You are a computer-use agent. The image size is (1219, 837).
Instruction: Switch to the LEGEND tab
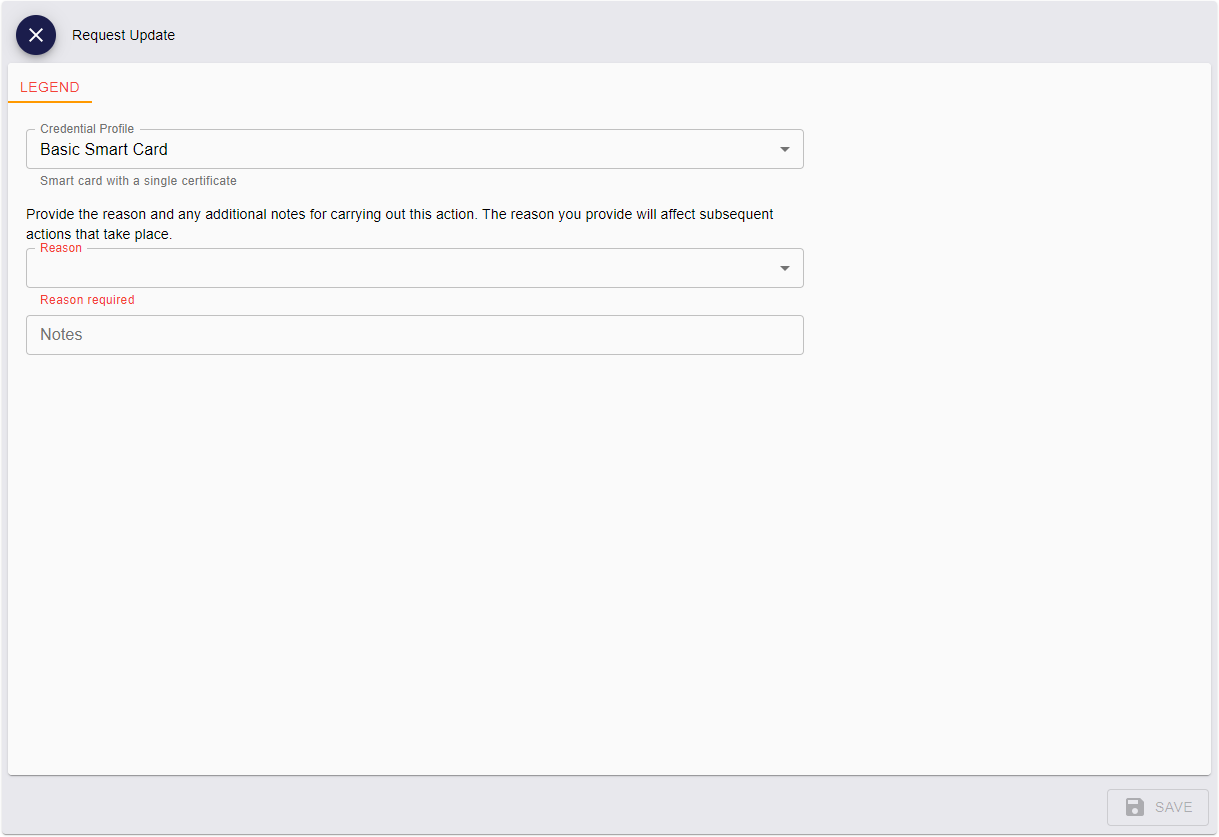tap(50, 87)
